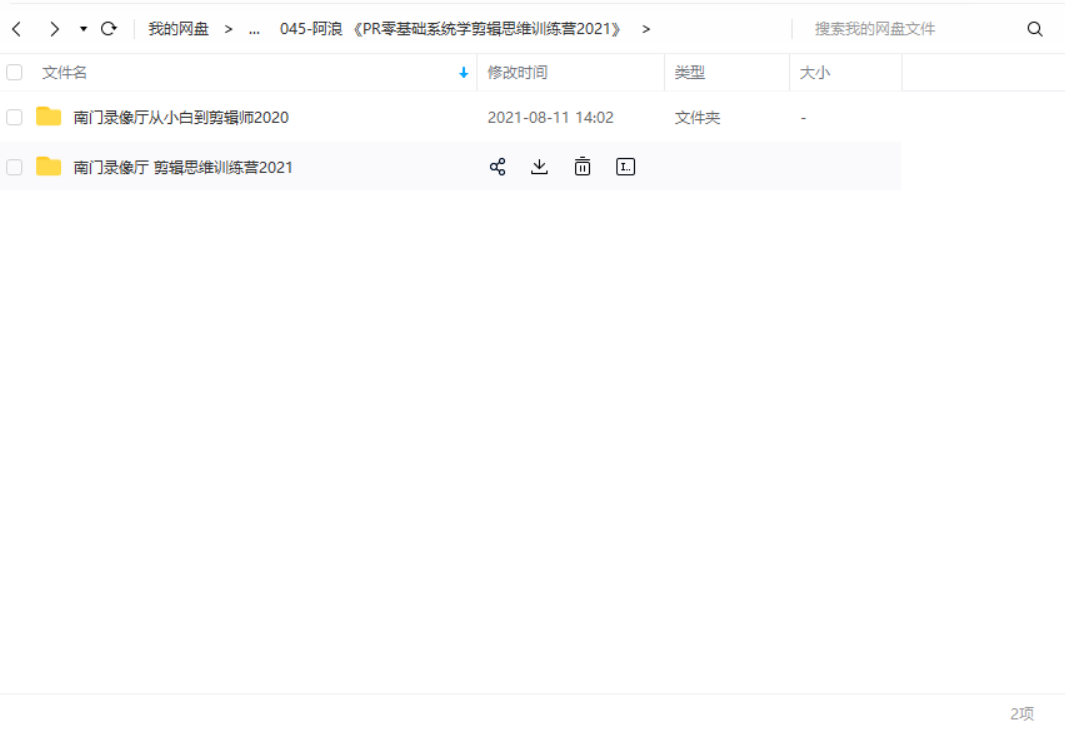
Task: Run search with magnifier icon
Action: pos(1034,29)
